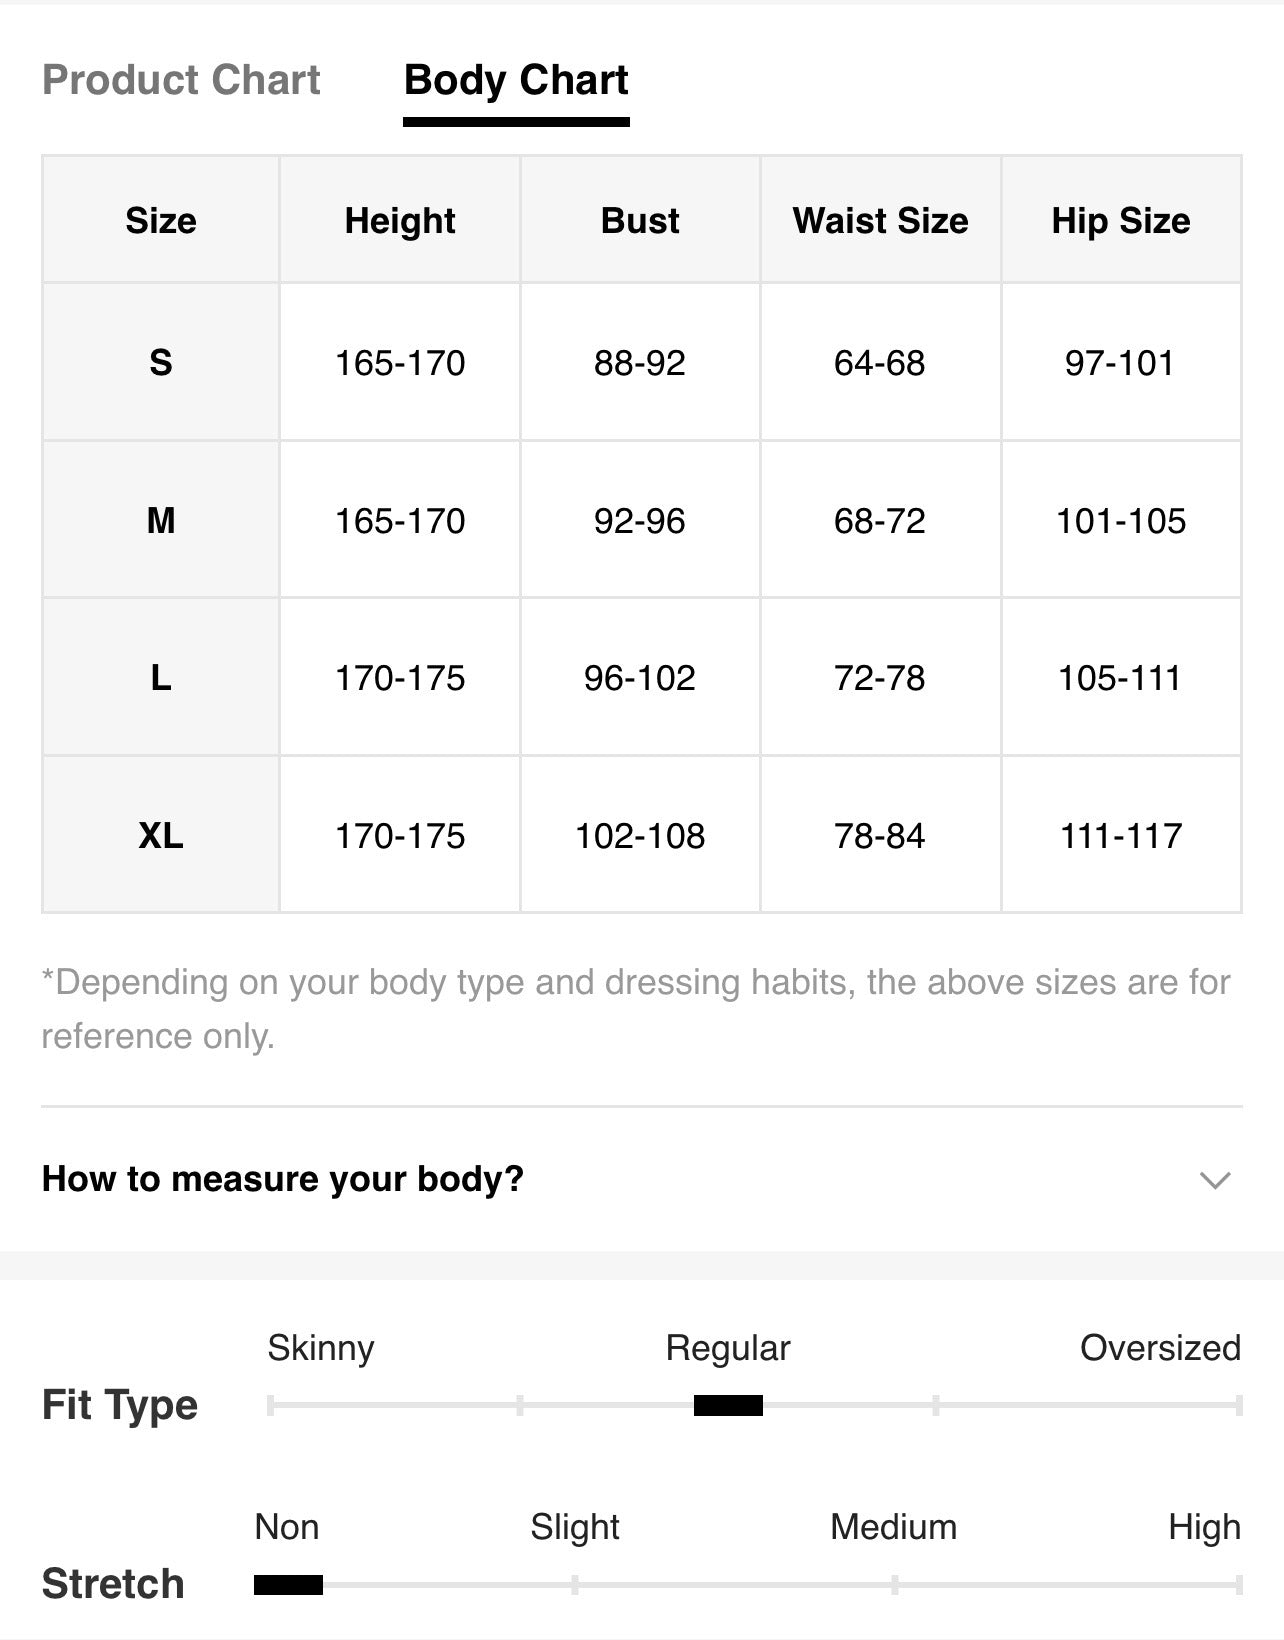1284x1640 pixels.
Task: Click the XL bust value 102-108
Action: pos(640,835)
